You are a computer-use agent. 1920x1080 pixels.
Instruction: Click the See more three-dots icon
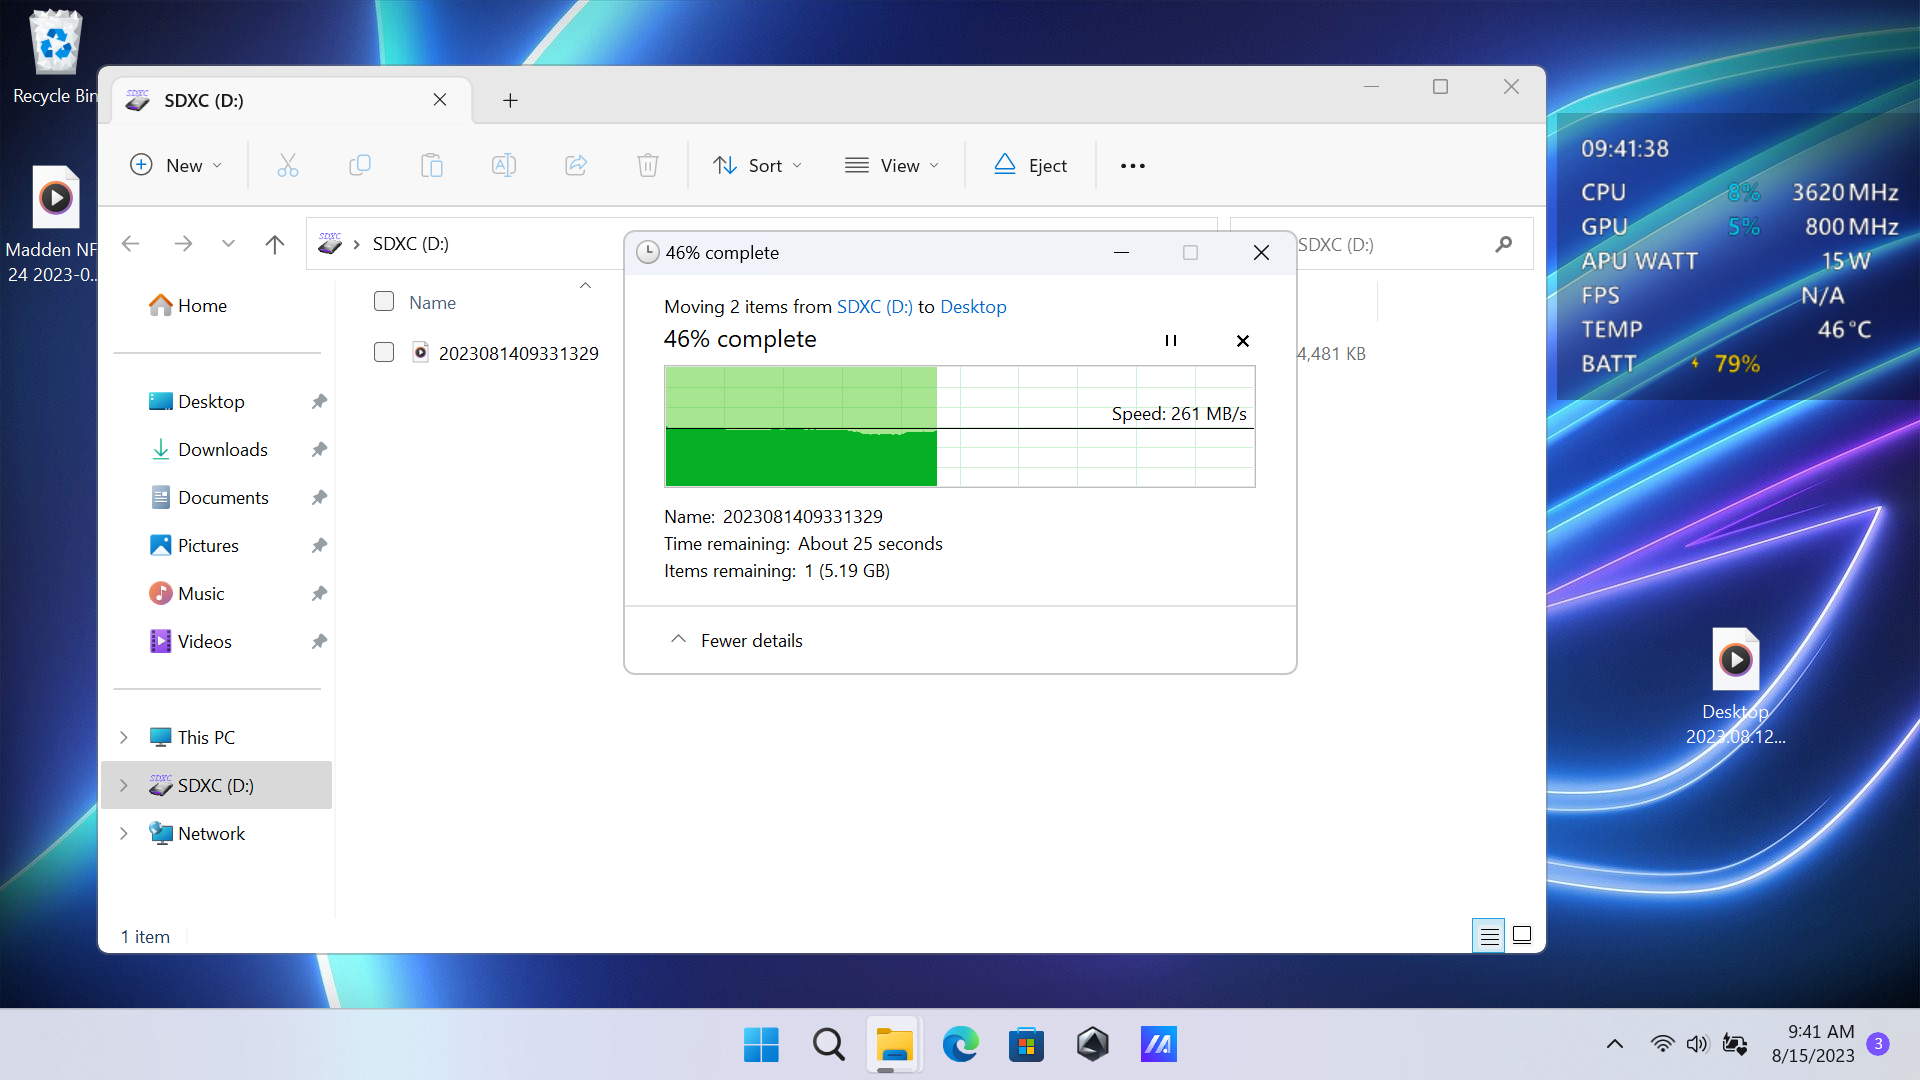(1132, 165)
